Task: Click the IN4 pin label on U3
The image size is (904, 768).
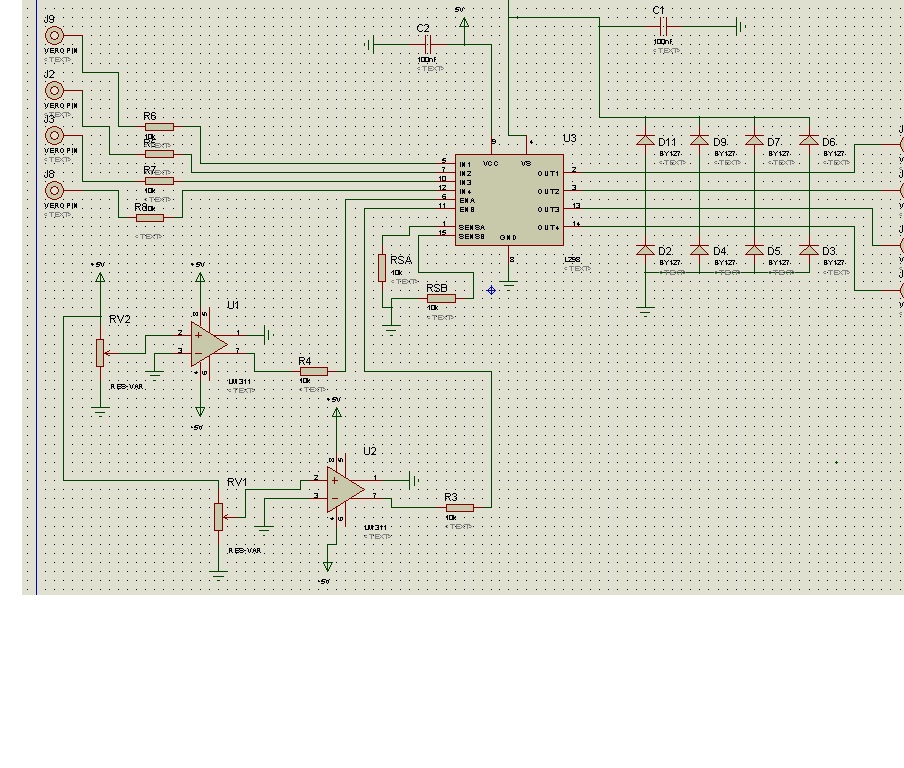Action: point(465,191)
